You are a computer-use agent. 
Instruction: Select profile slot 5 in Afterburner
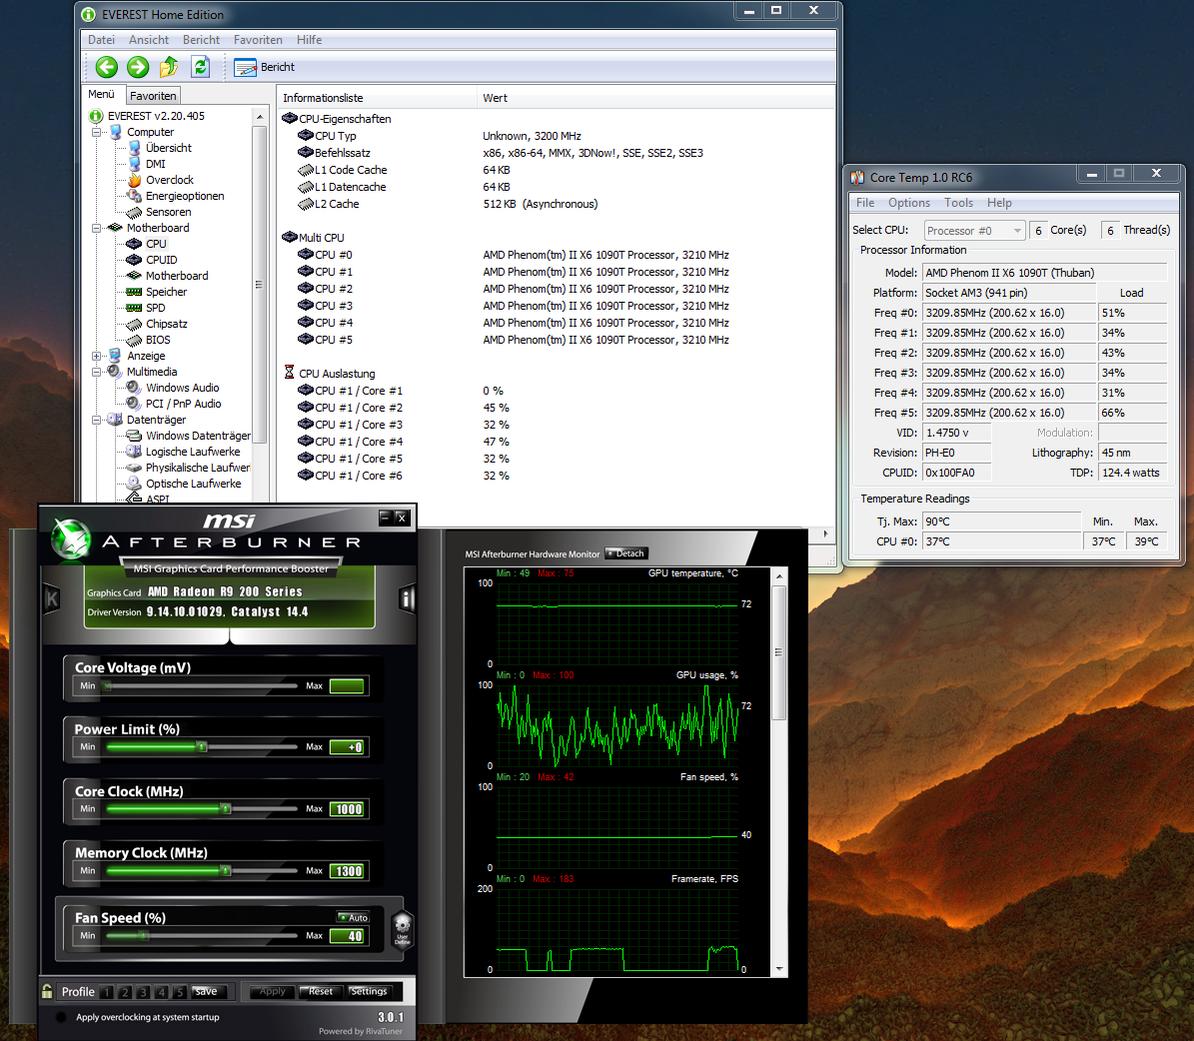point(180,992)
